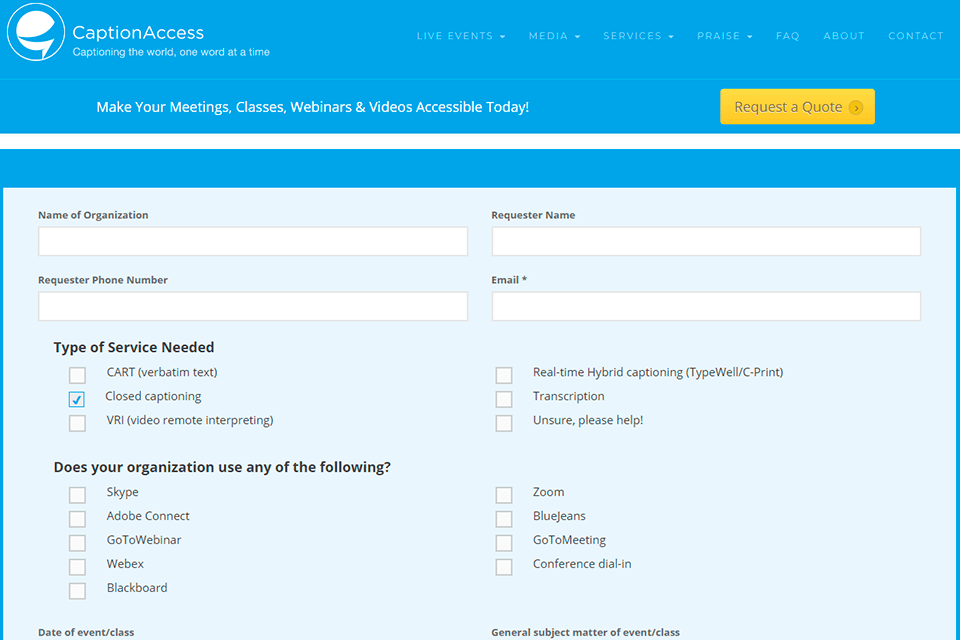
Task: Enable Real-time Hybrid captioning checkbox
Action: tap(504, 375)
